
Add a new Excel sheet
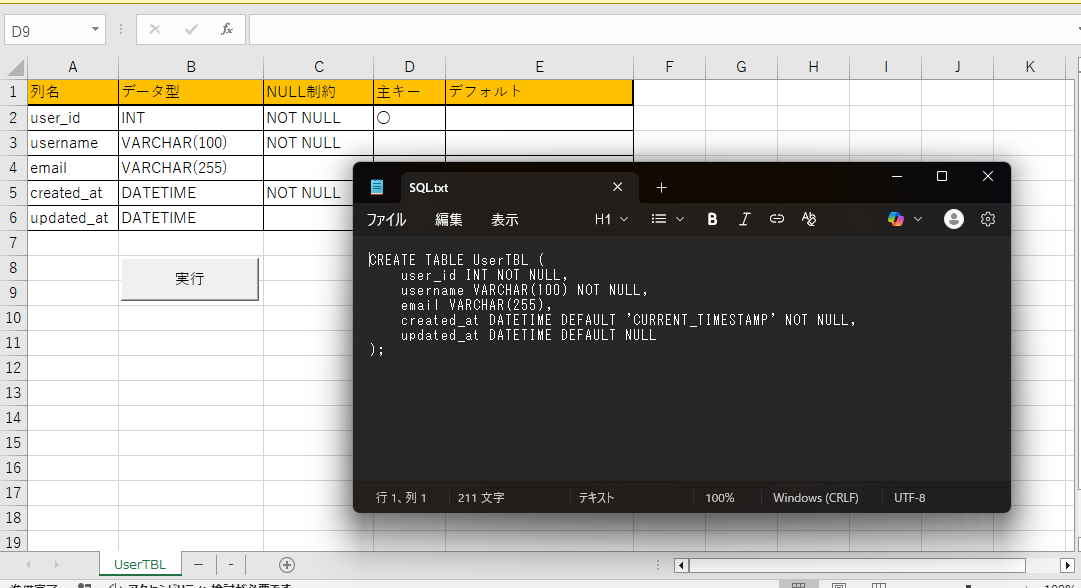tap(287, 565)
